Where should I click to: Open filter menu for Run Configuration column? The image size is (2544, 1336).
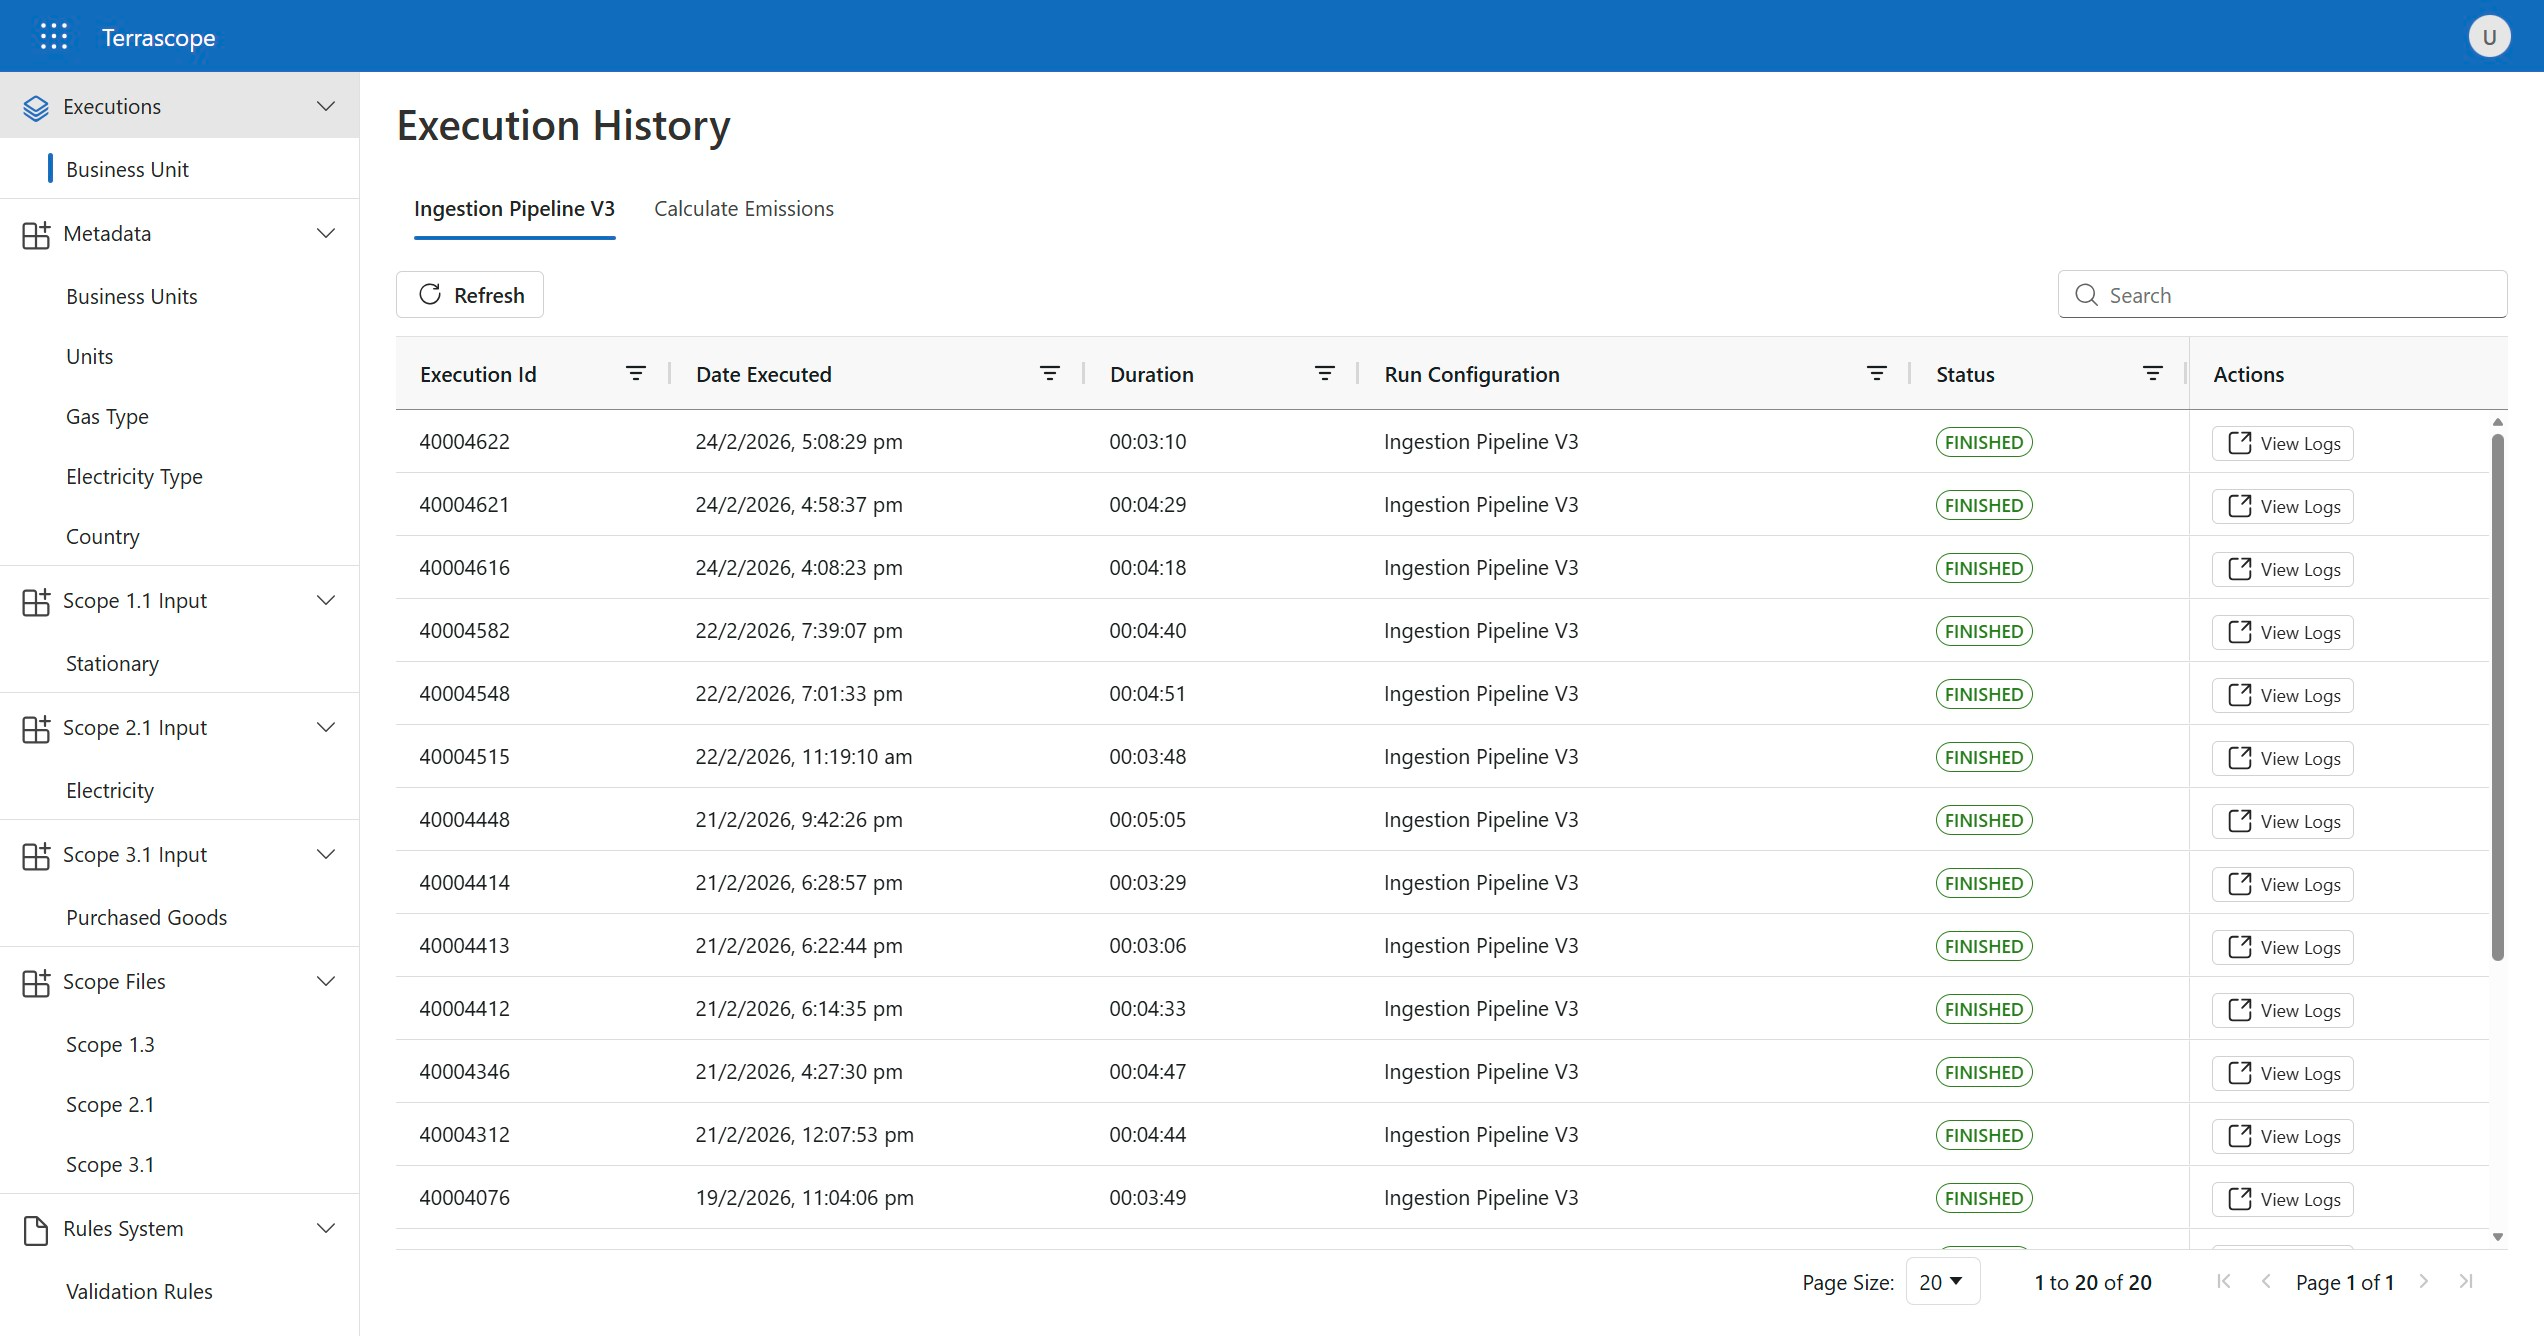click(1876, 374)
